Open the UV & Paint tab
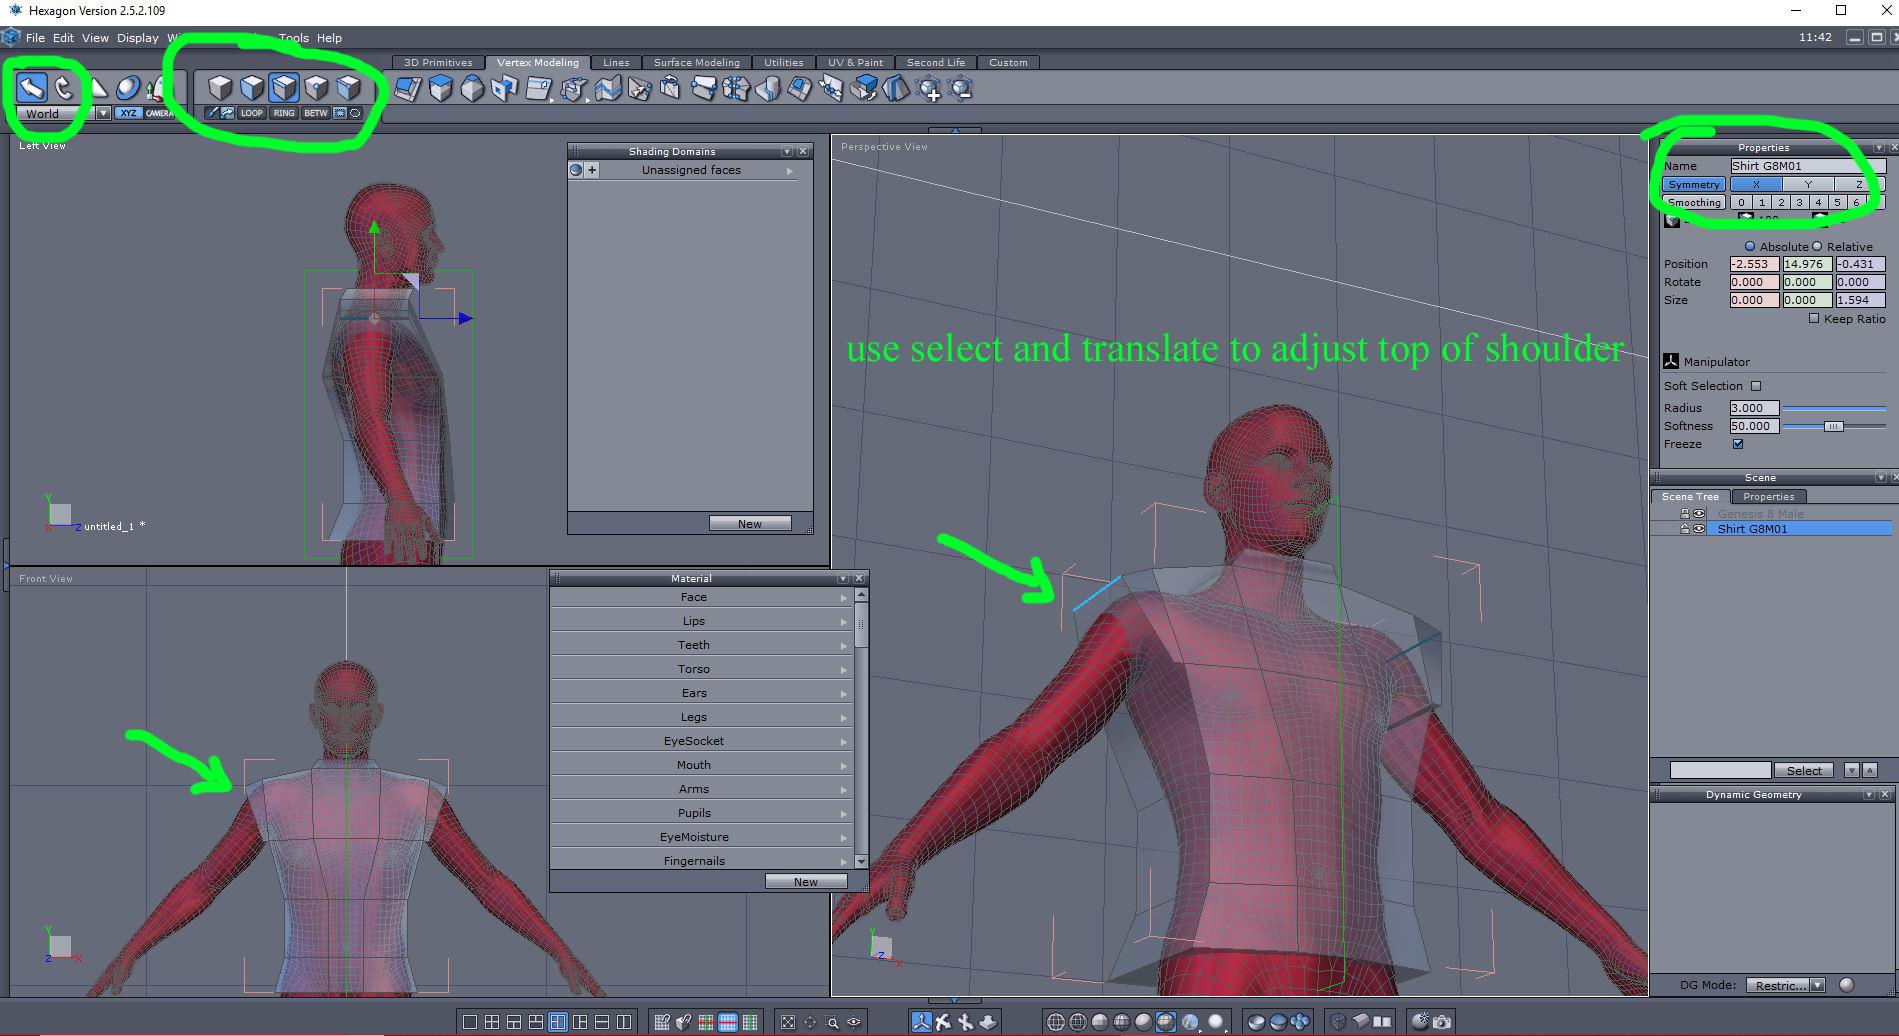The image size is (1899, 1036). click(855, 62)
